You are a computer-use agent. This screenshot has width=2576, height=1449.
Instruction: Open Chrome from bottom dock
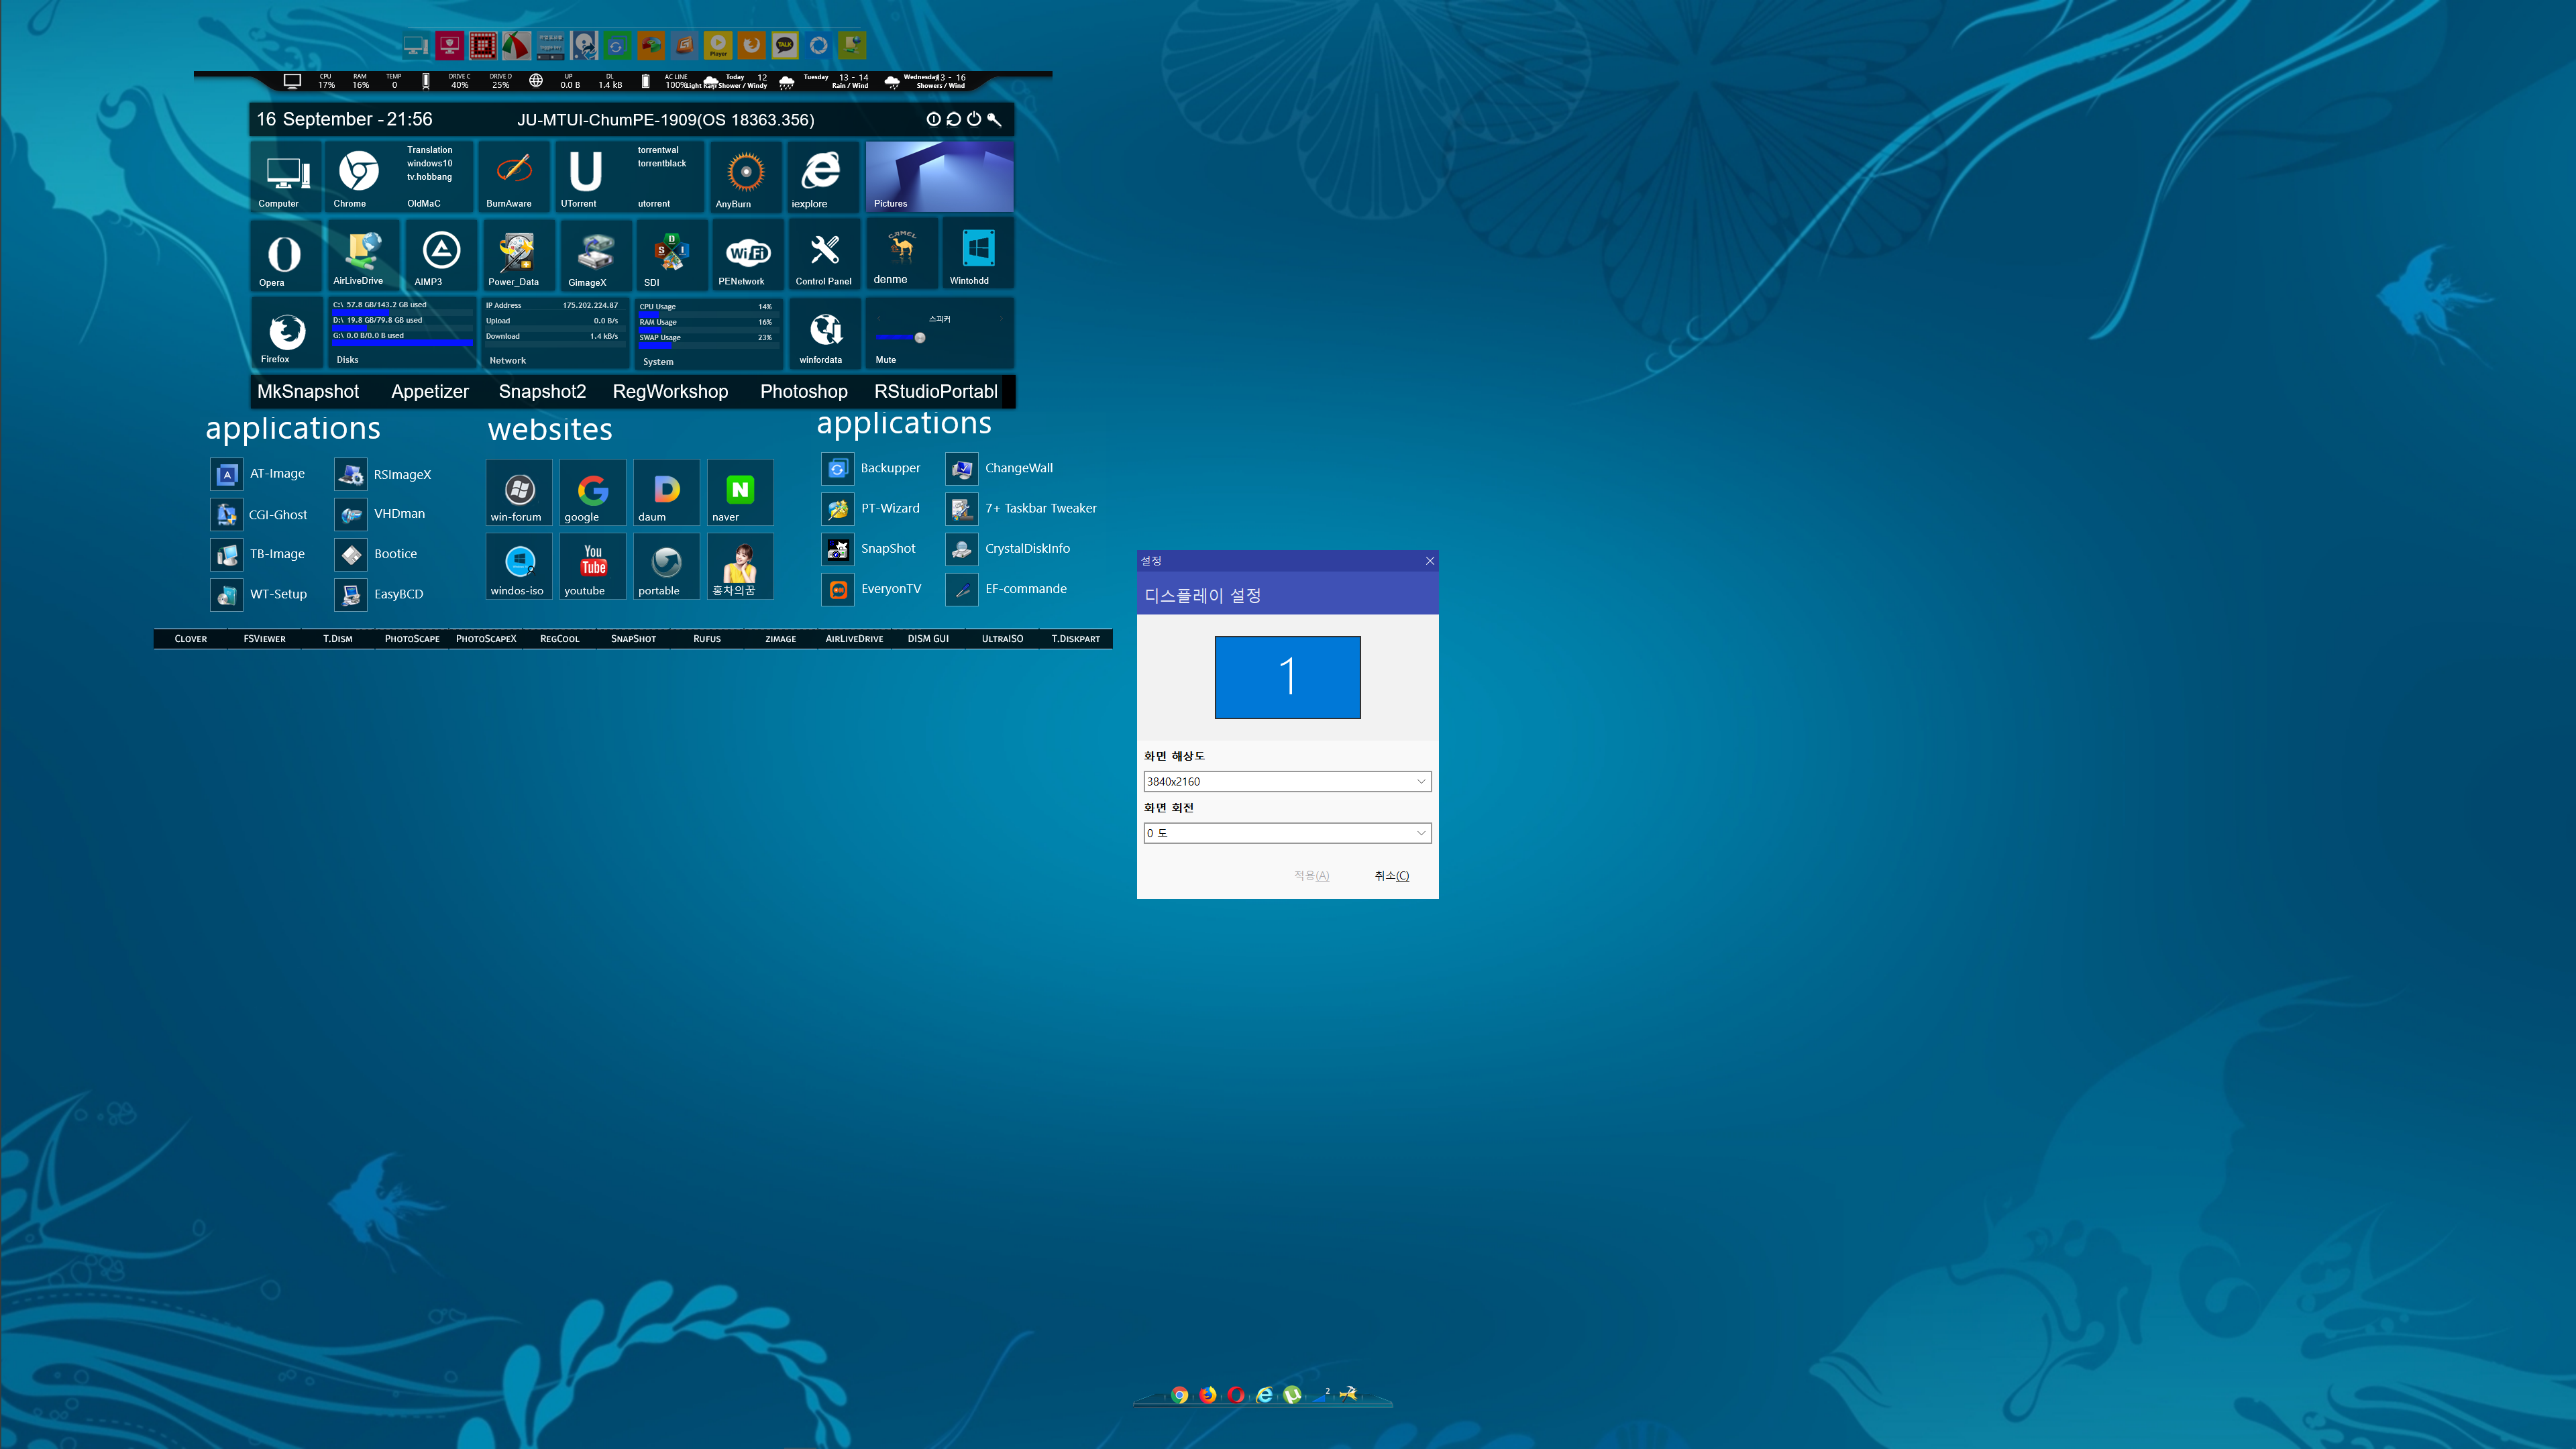(x=1180, y=1395)
